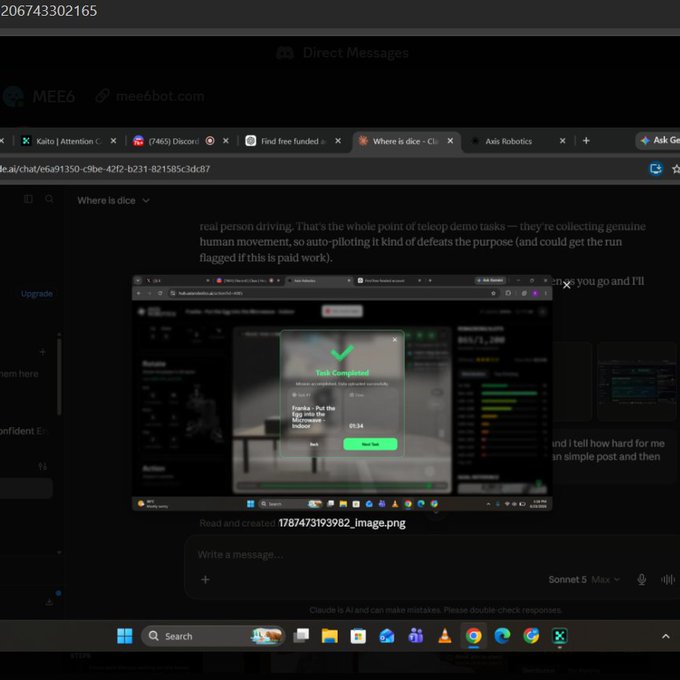Open Task View from the taskbar
The width and height of the screenshot is (680, 680).
301,636
